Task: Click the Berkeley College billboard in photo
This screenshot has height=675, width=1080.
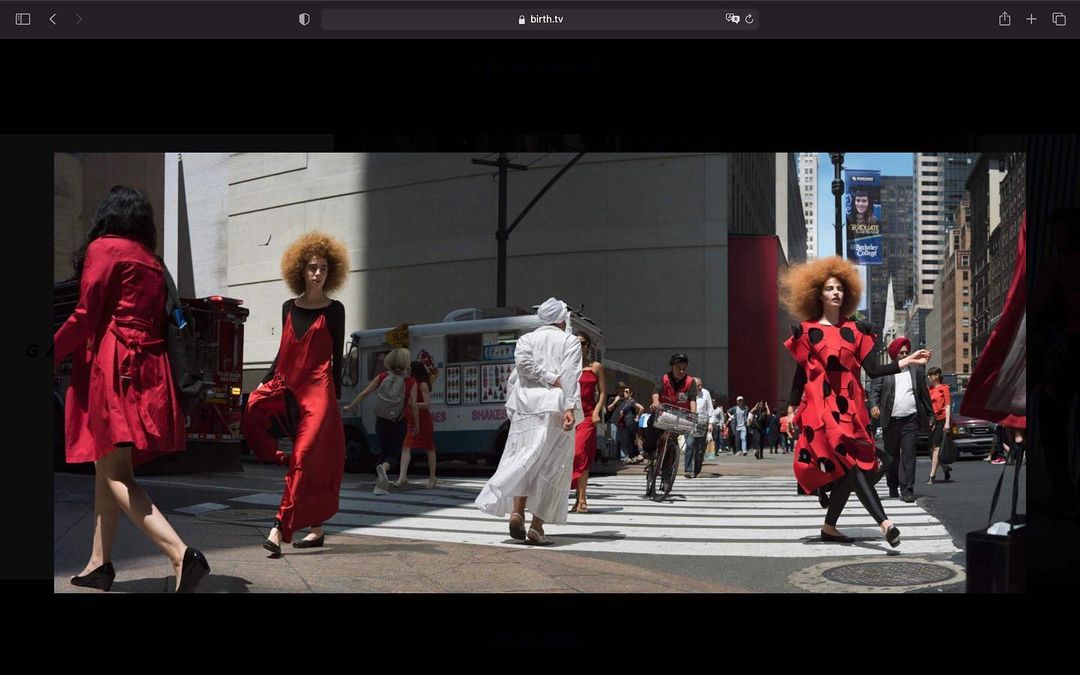Action: coord(863,216)
